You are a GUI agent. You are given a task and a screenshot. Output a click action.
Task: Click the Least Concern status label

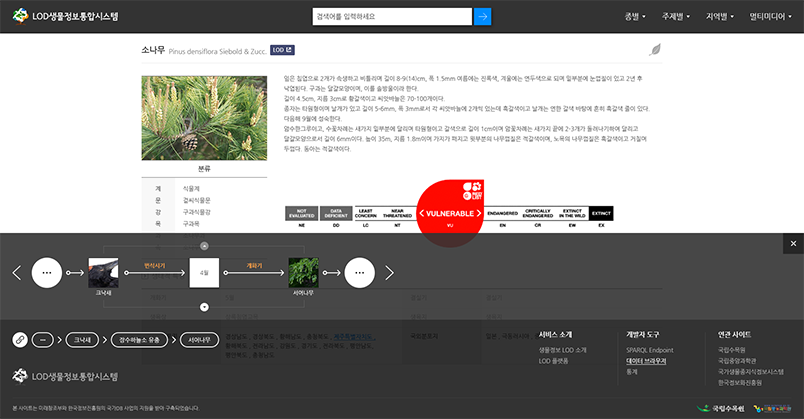366,213
